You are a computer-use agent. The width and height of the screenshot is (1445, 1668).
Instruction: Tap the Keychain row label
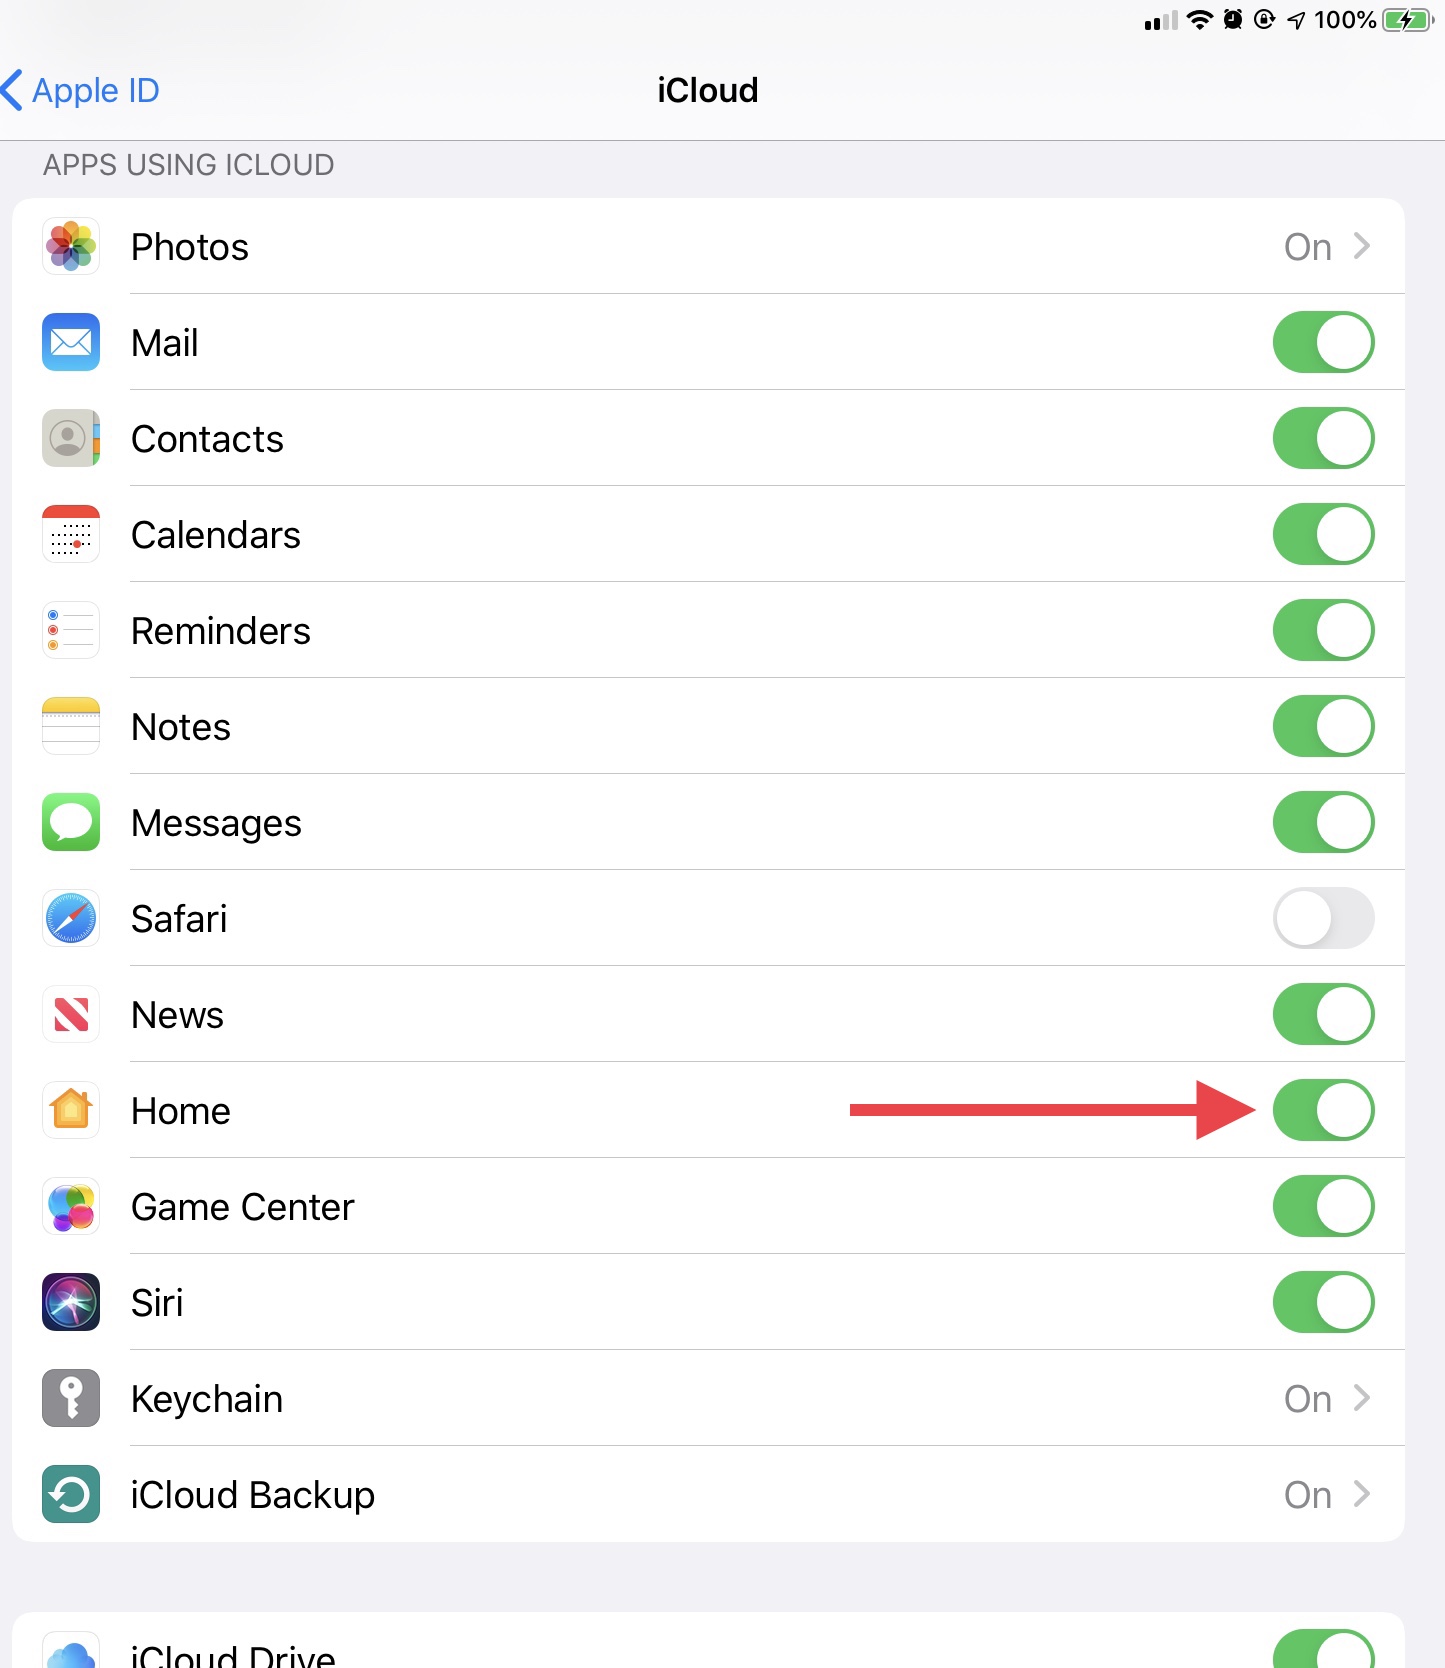point(207,1399)
